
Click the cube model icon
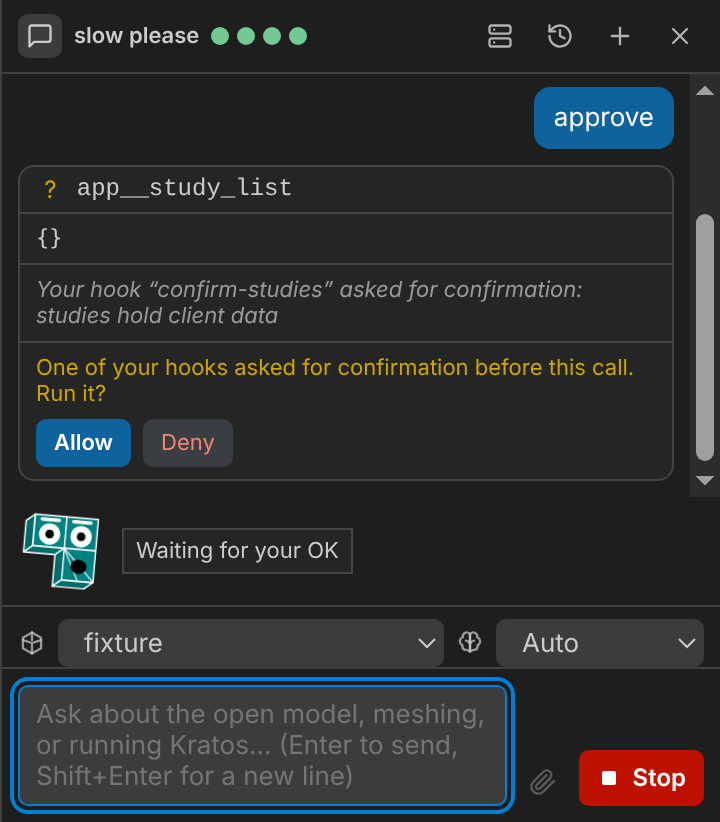[32, 643]
